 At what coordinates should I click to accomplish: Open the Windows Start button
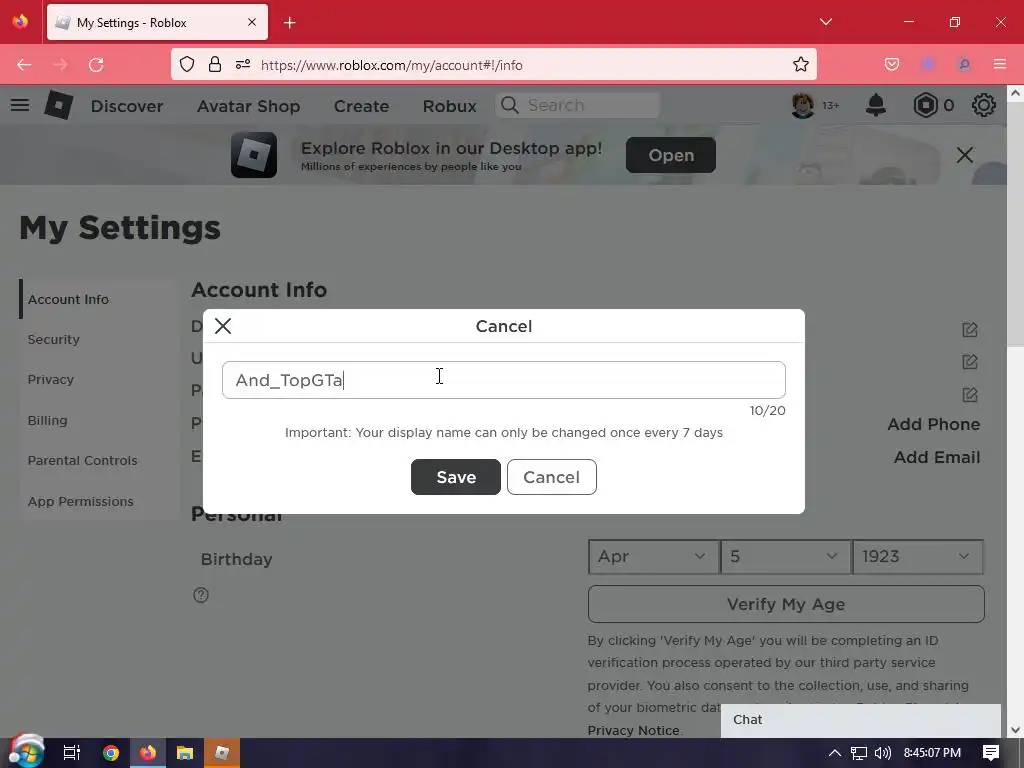[26, 751]
